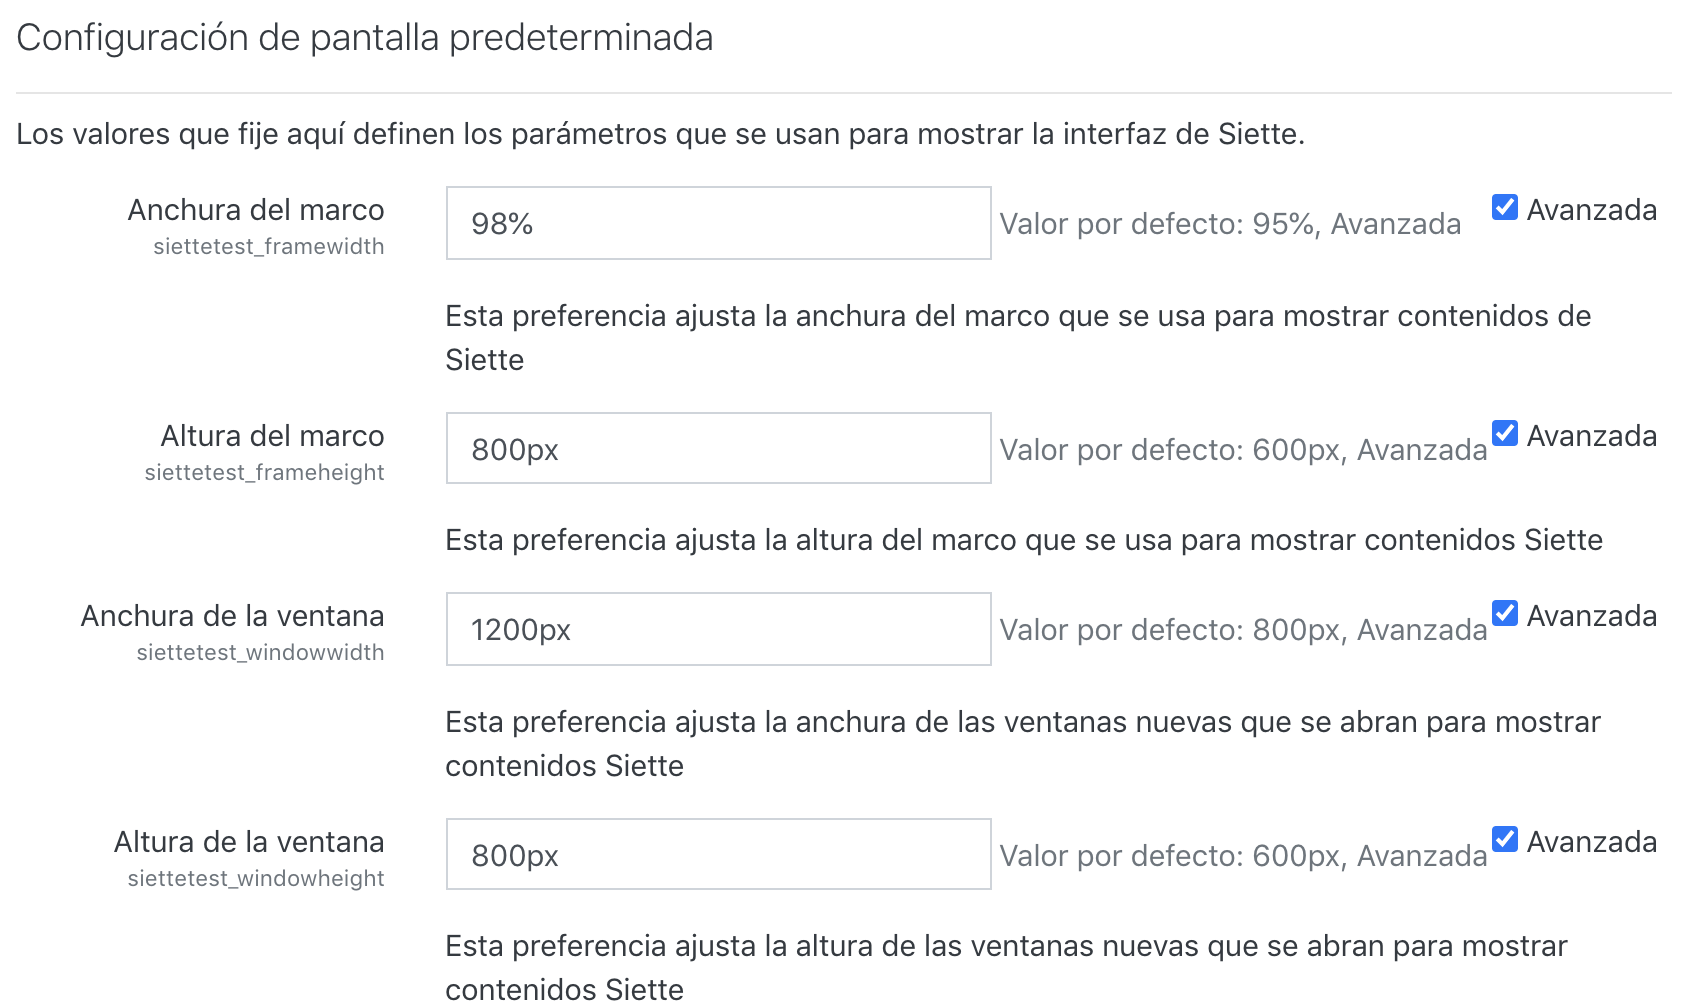Uncheck the Avanzada checkbox for Anchura del marco

(x=1504, y=207)
